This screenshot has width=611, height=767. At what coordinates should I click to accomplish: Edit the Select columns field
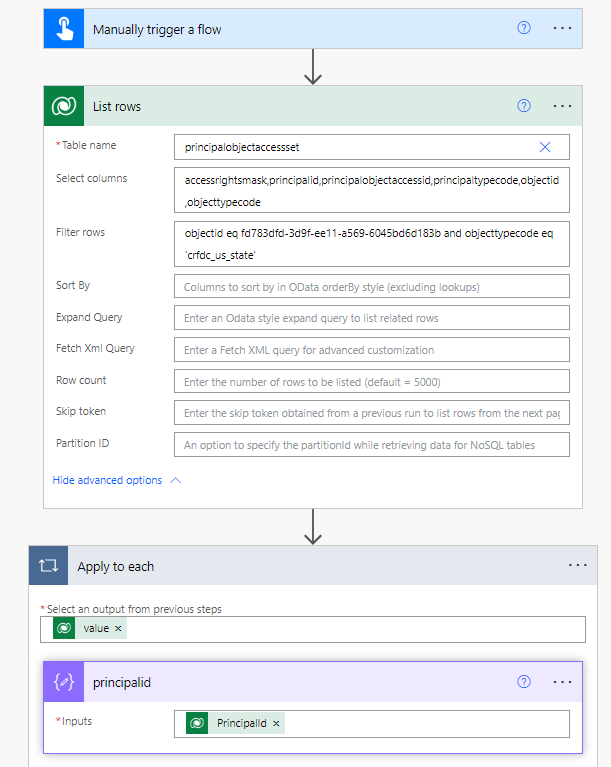(x=372, y=190)
